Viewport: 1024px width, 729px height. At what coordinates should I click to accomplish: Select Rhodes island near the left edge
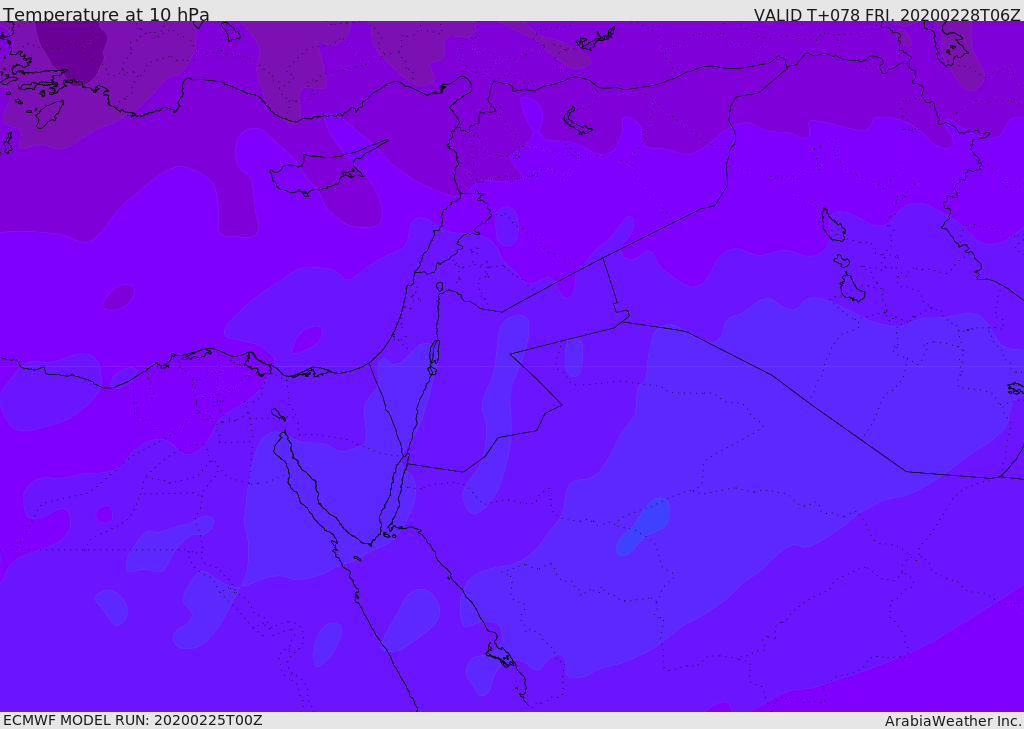coord(49,114)
